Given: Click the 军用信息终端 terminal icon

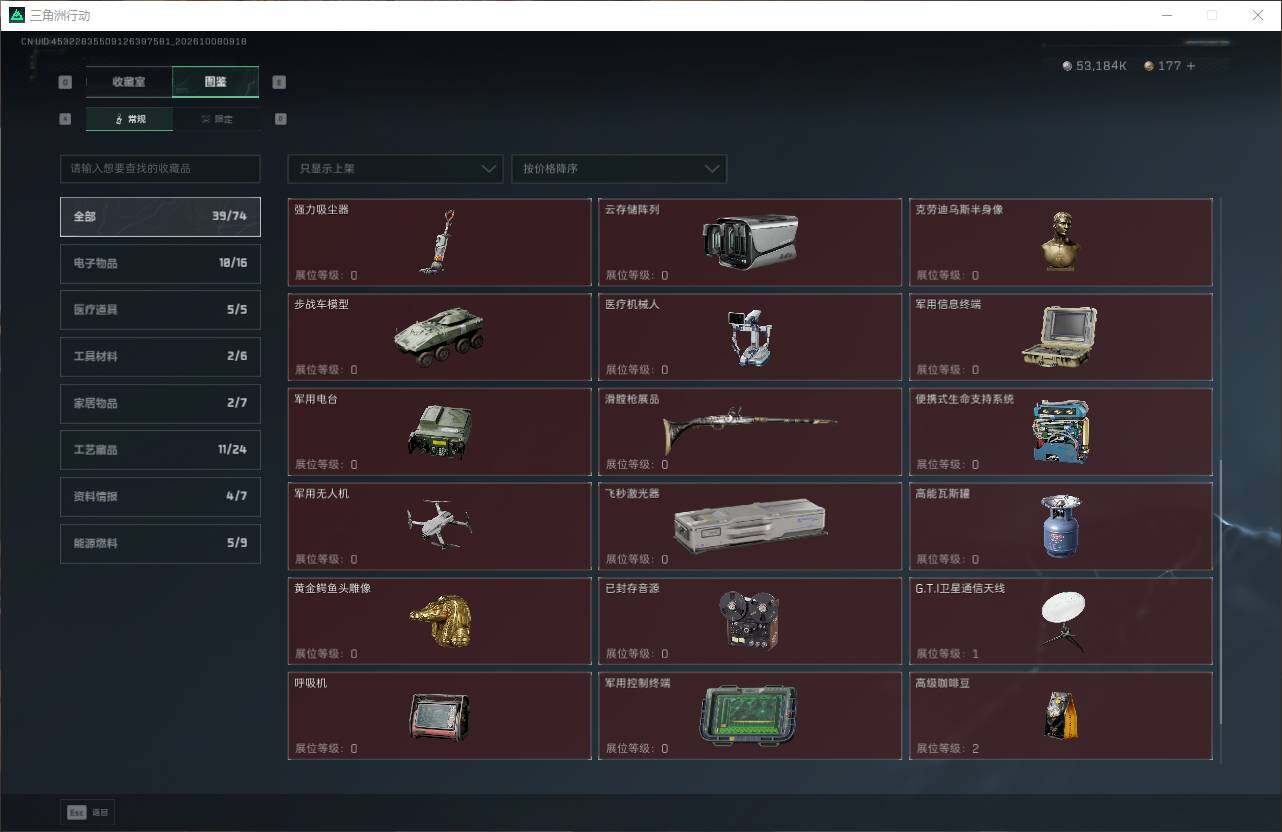Looking at the screenshot, I should [x=1060, y=336].
